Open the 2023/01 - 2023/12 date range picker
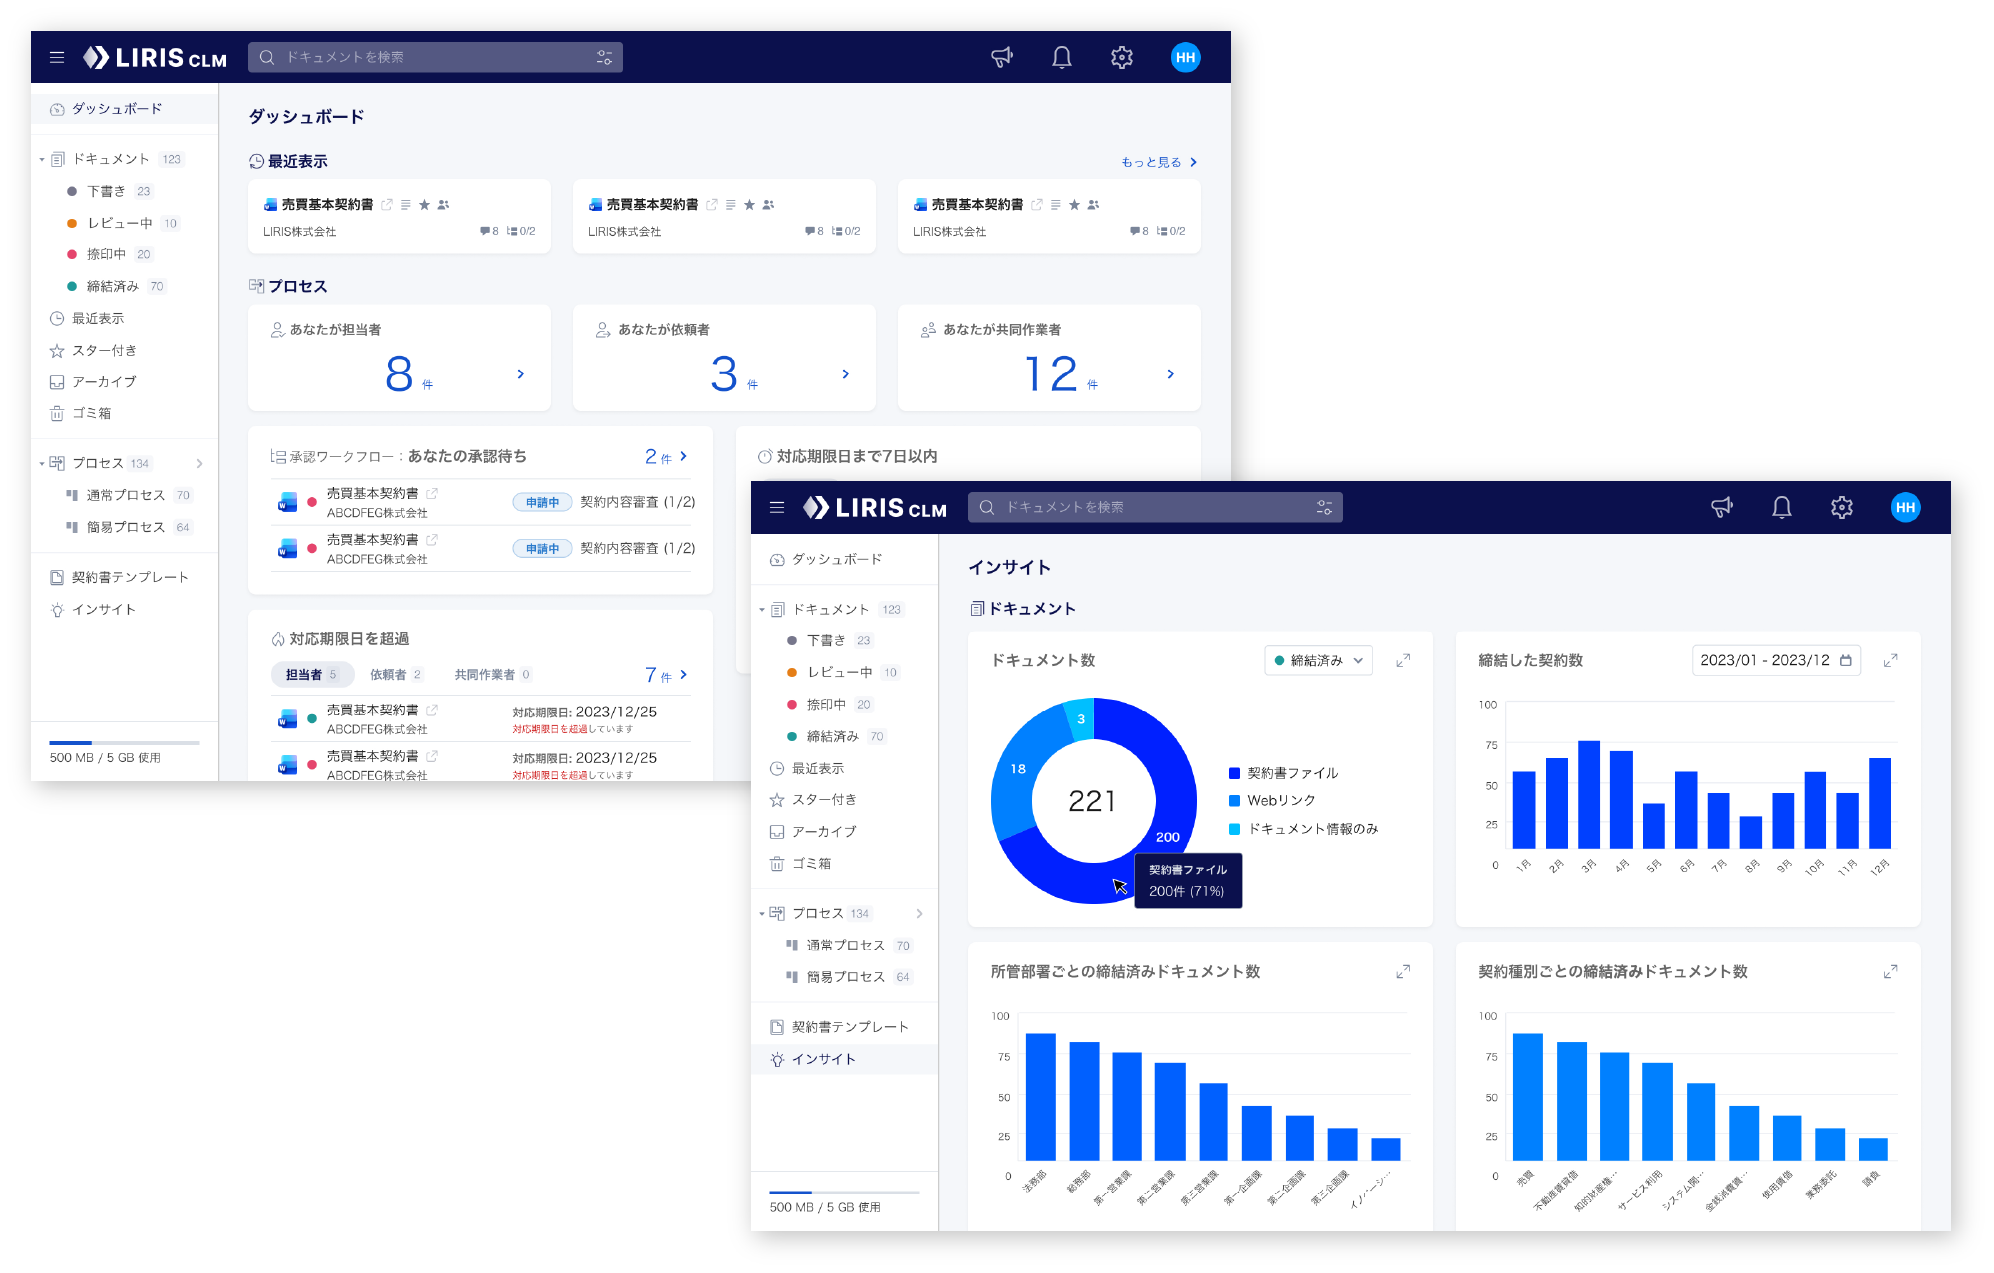Screen dimensions: 1994x1273 click(1775, 660)
